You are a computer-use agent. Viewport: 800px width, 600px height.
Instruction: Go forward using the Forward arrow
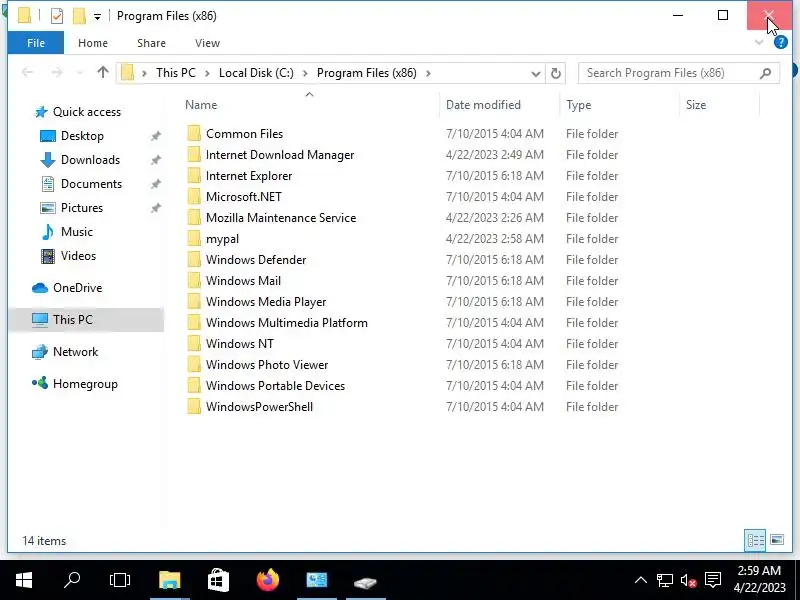point(57,73)
